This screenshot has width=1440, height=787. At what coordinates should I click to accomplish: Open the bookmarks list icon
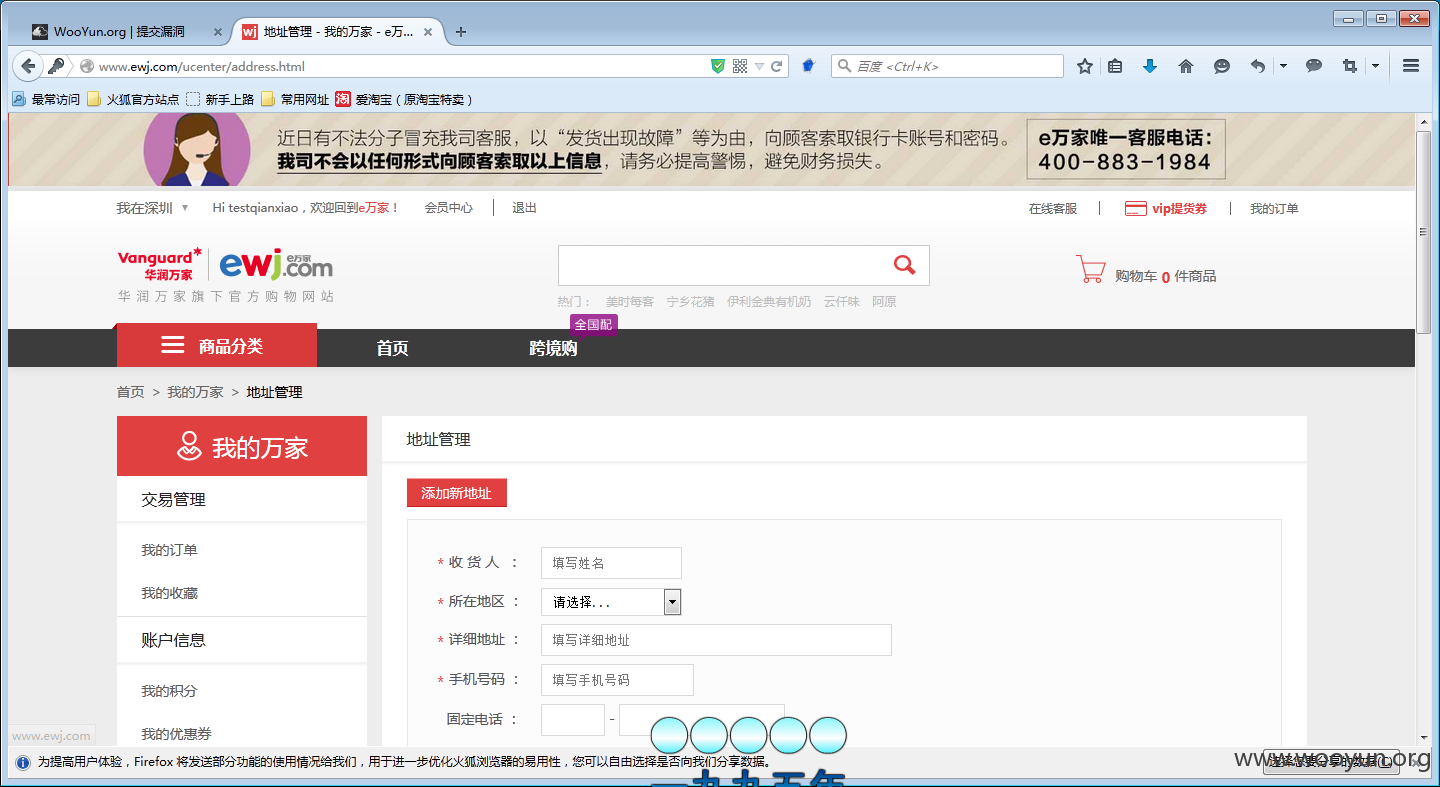coord(1115,66)
